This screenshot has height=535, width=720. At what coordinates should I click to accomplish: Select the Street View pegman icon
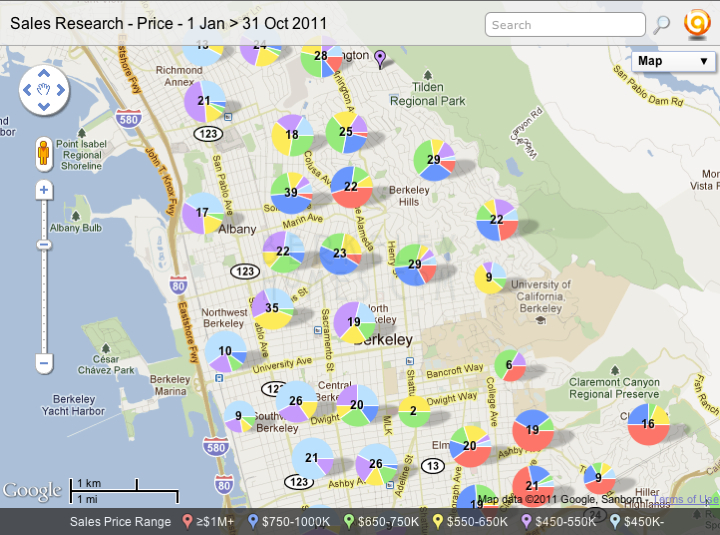point(44,153)
